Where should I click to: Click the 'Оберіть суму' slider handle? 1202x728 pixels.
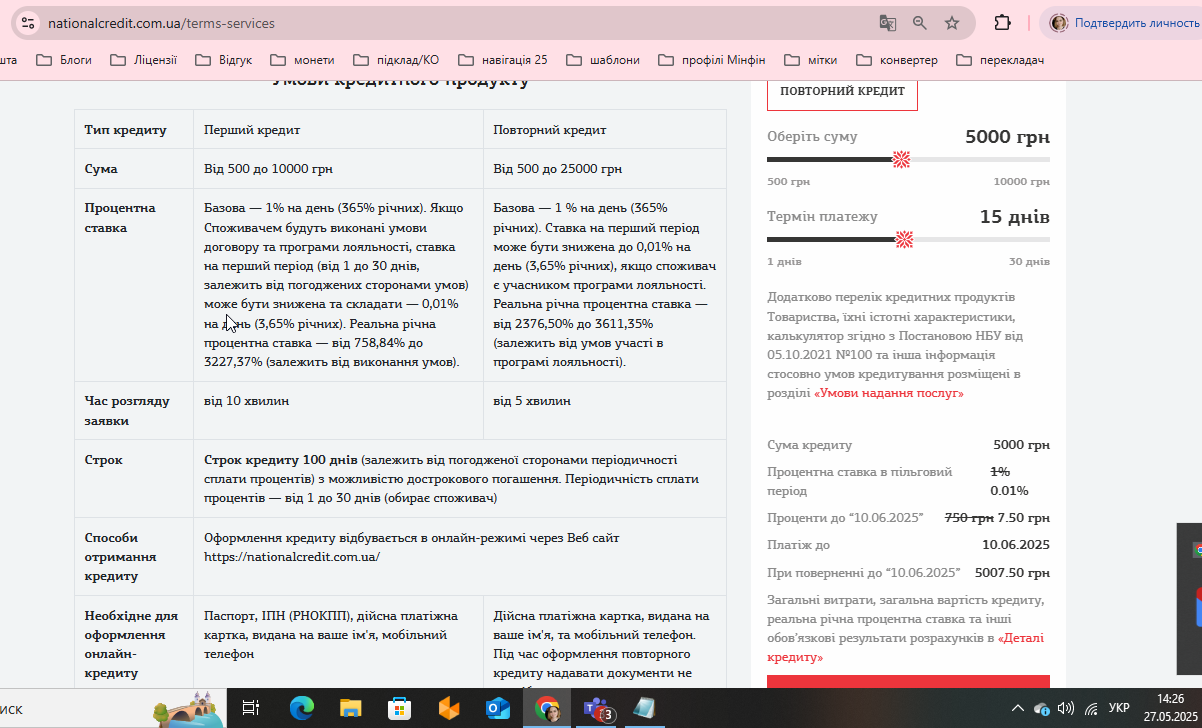901,159
